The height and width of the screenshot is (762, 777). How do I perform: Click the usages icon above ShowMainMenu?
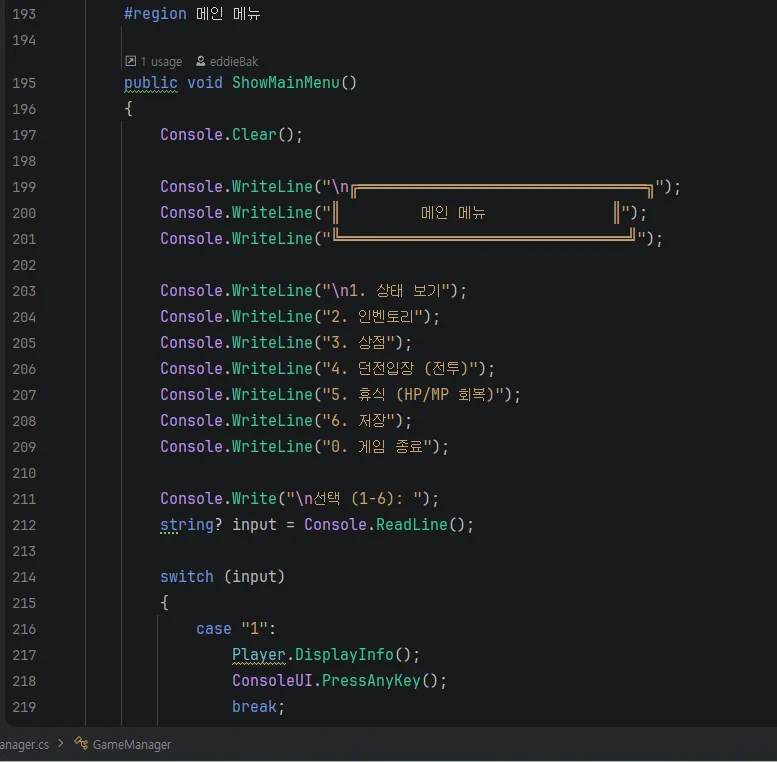[x=130, y=61]
